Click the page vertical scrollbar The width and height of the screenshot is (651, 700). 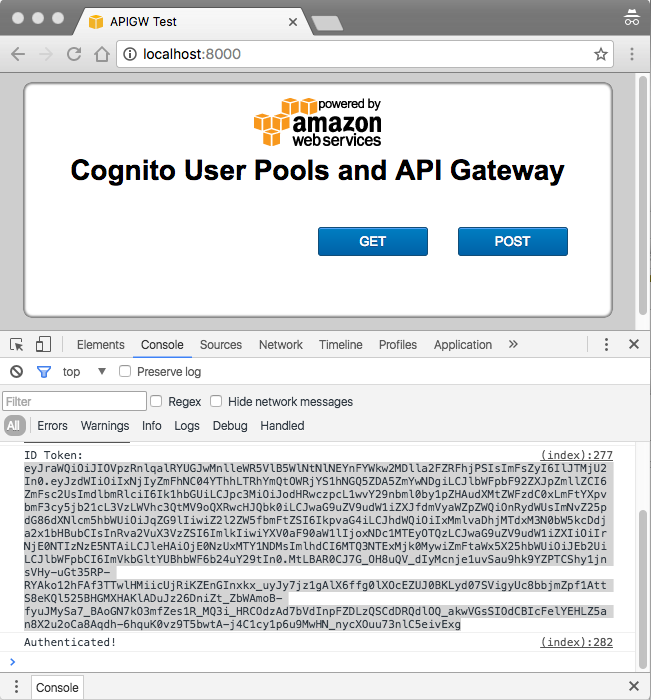coord(643,196)
